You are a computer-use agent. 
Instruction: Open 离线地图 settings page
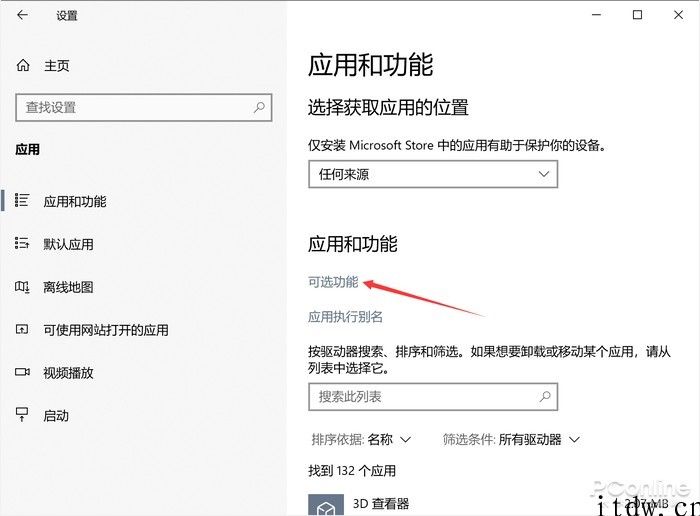pyautogui.click(x=68, y=287)
